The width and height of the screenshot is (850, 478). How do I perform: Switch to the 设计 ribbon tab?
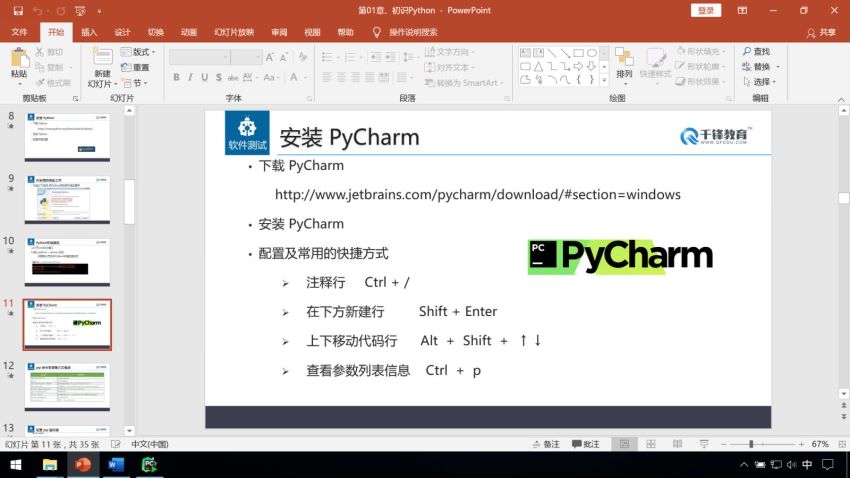(122, 32)
